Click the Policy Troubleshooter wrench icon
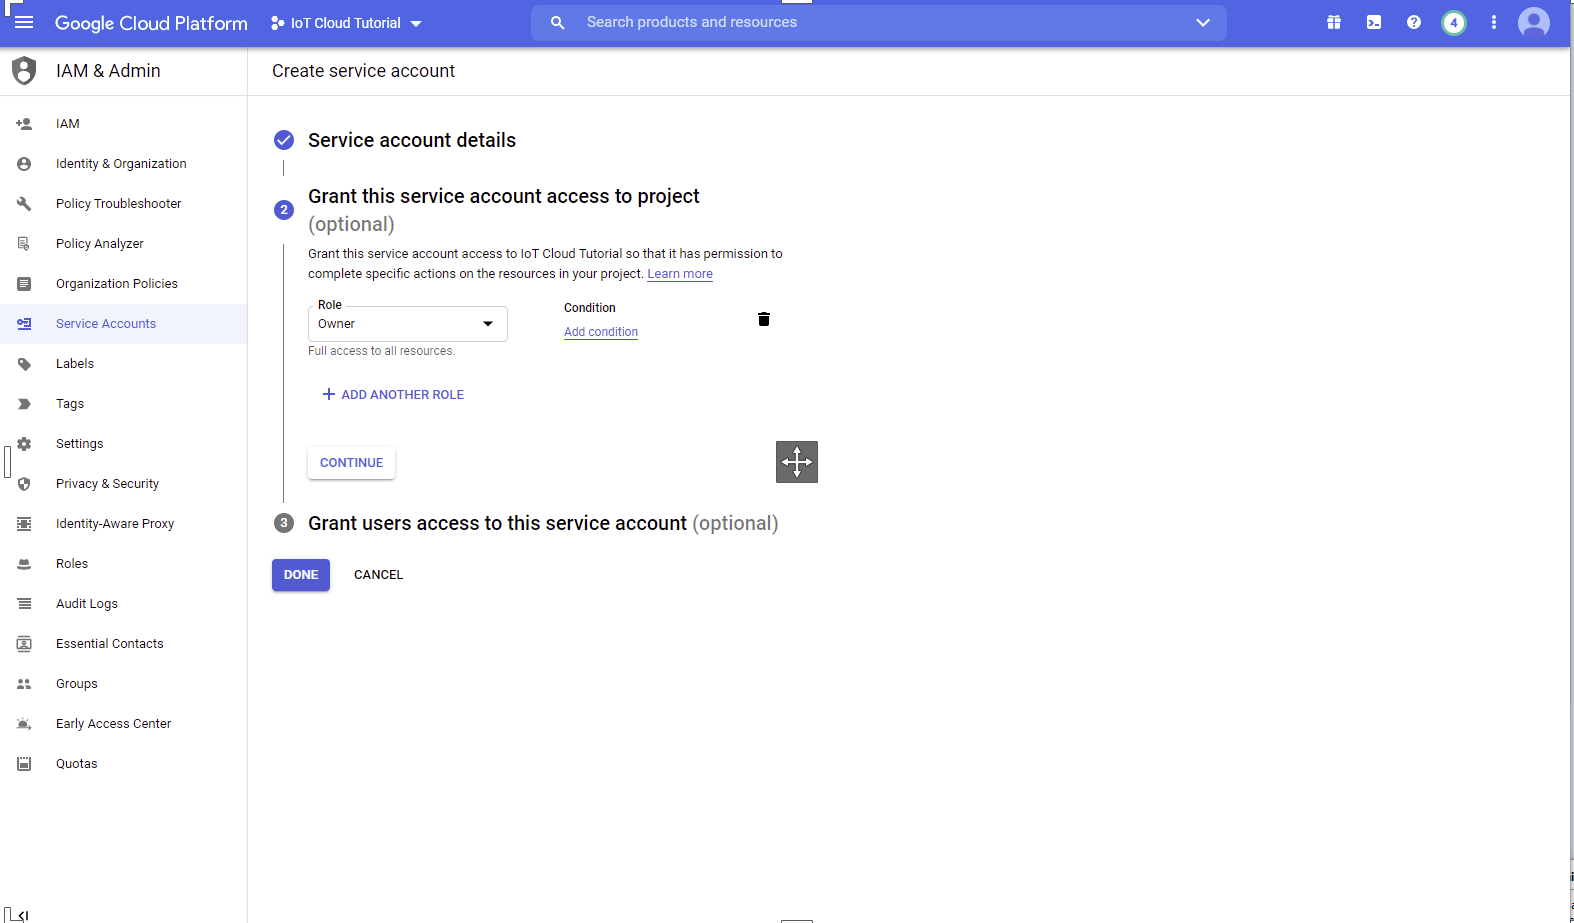This screenshot has height=923, width=1574. point(24,204)
